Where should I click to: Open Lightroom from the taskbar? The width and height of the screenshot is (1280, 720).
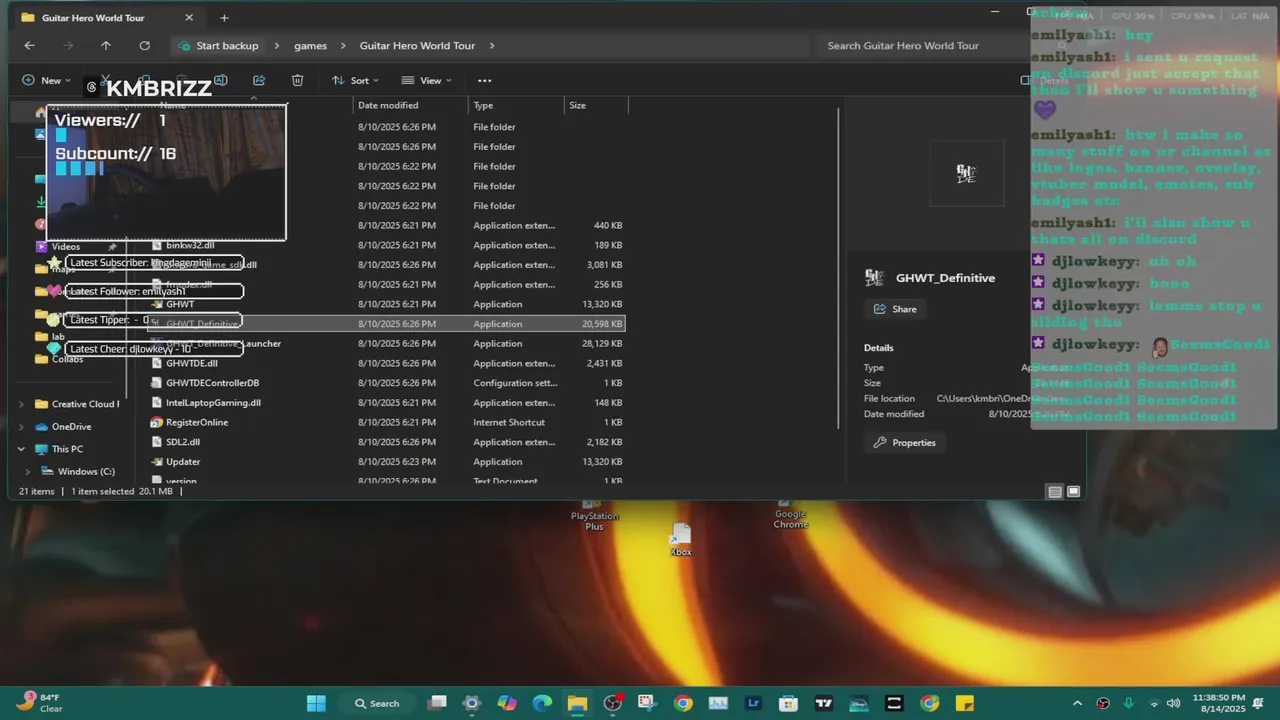click(x=753, y=703)
